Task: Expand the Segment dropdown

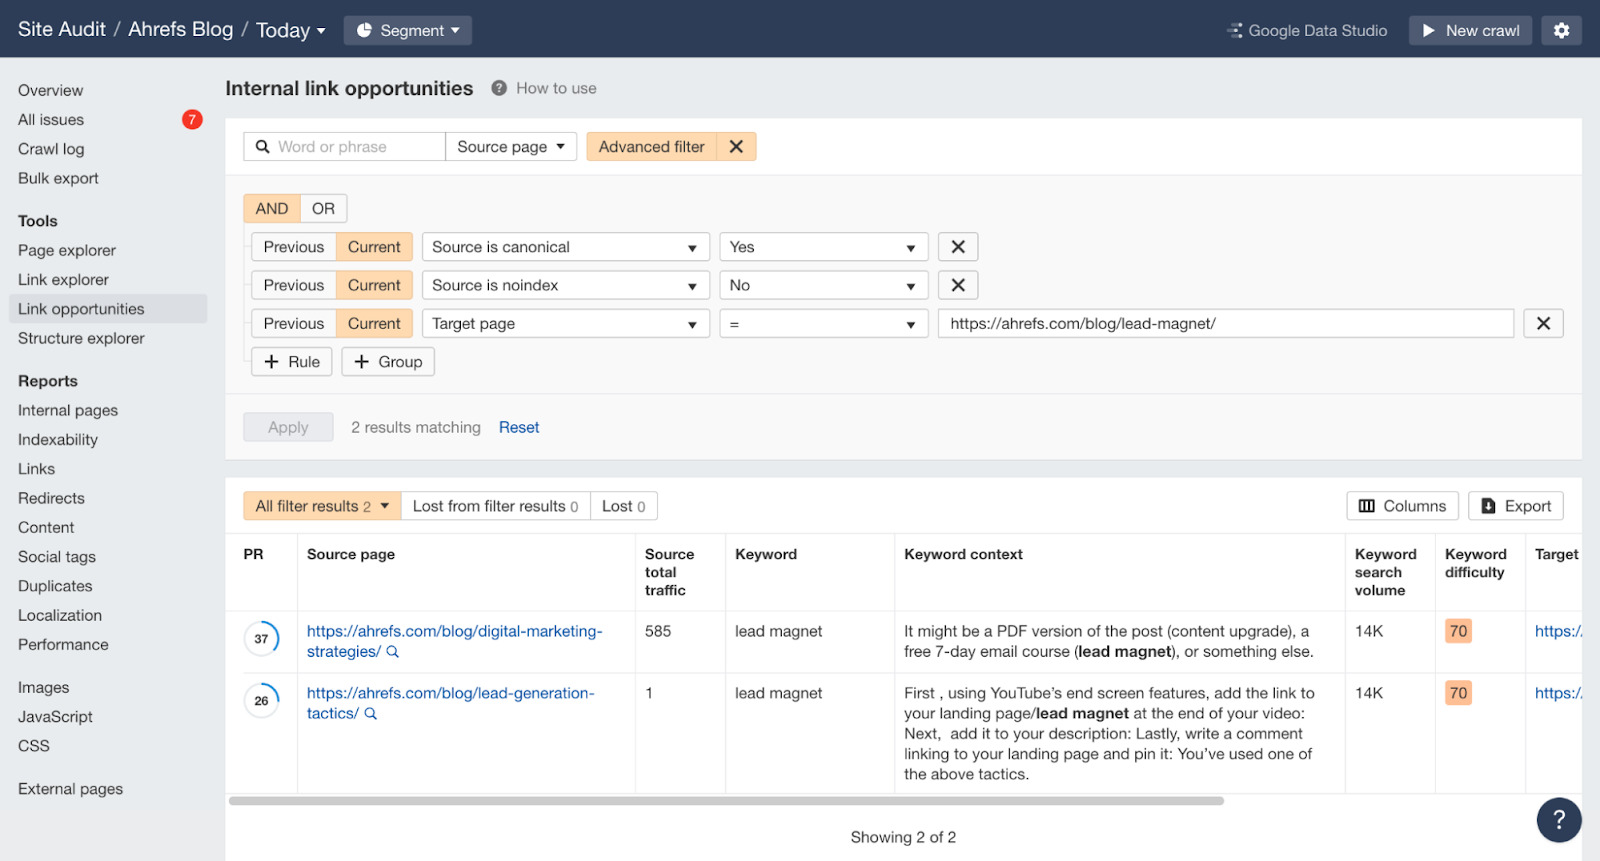Action: [408, 30]
